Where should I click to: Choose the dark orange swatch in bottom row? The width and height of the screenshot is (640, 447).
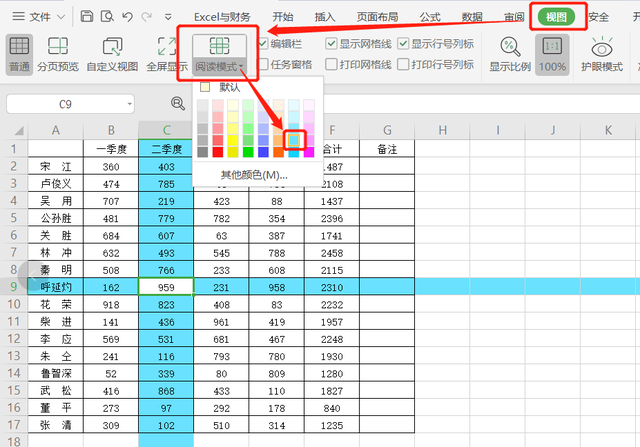[278, 152]
